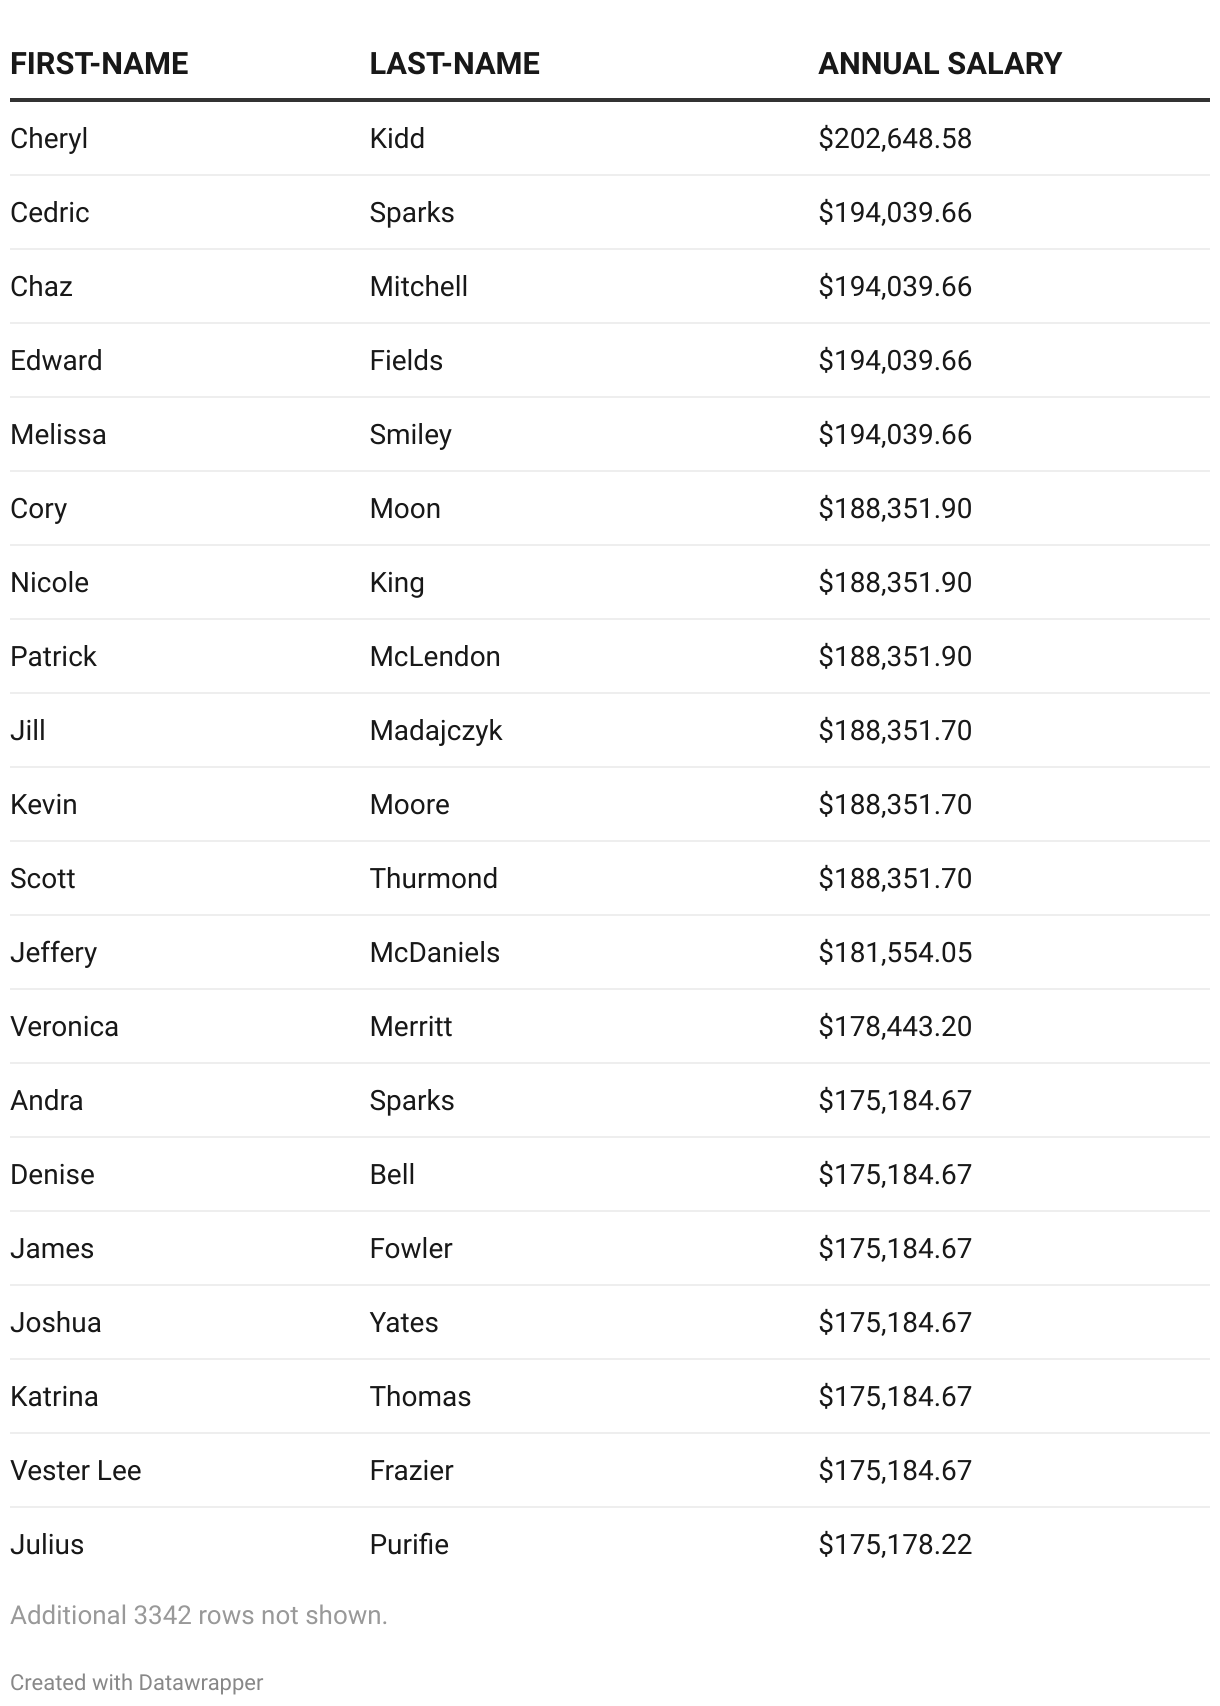Image resolution: width=1220 pixels, height=1706 pixels.
Task: Select the Vester Lee first-name cell
Action: click(x=76, y=1471)
